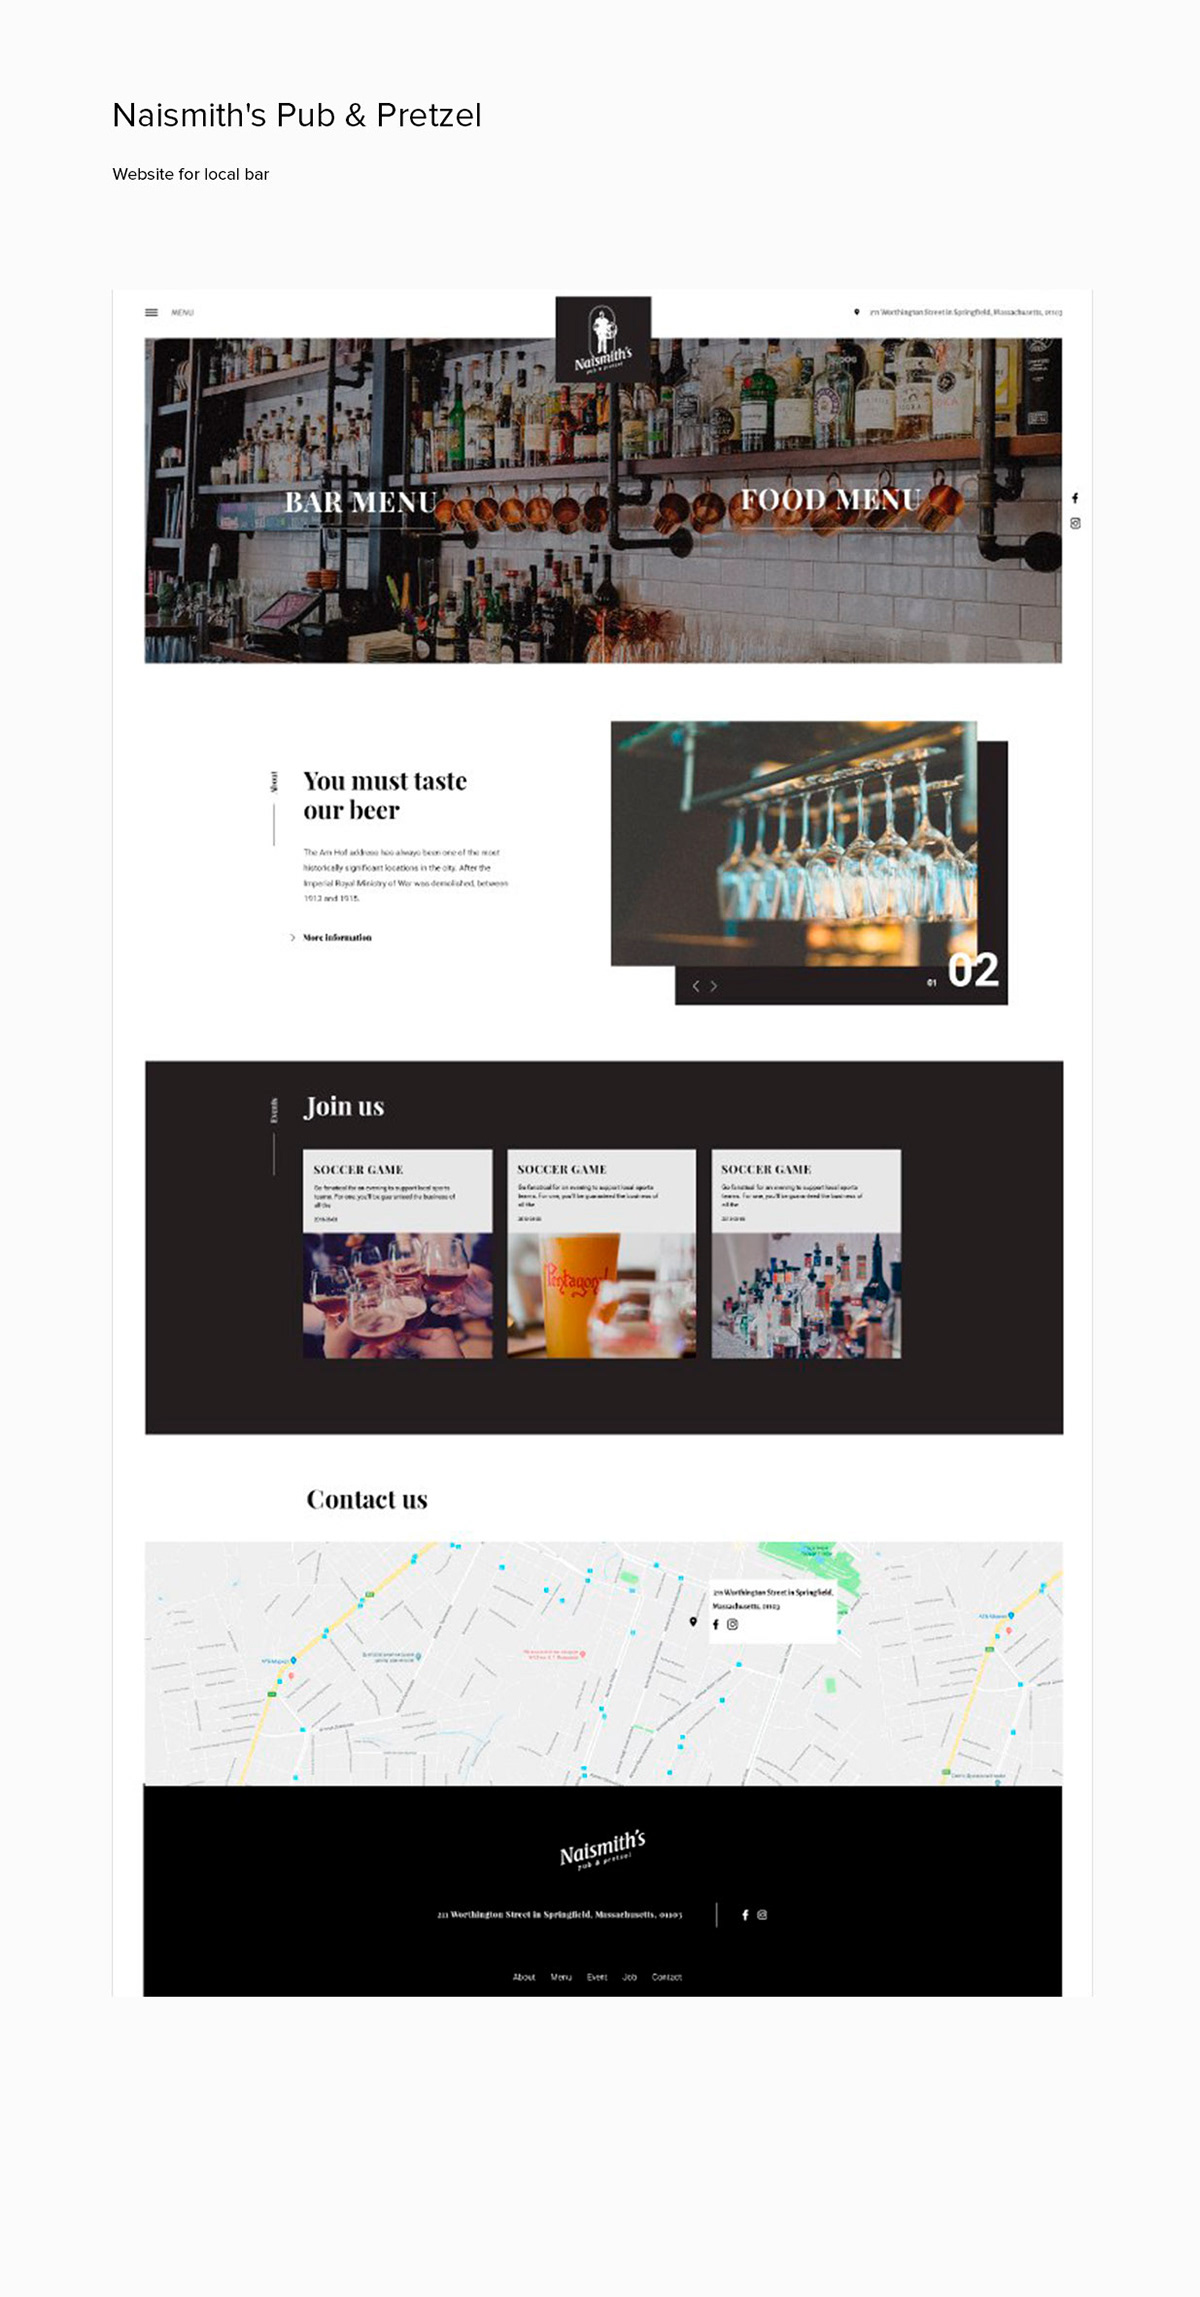This screenshot has width=1200, height=2297.
Task: Click the Contact us heading
Action: (x=367, y=1499)
